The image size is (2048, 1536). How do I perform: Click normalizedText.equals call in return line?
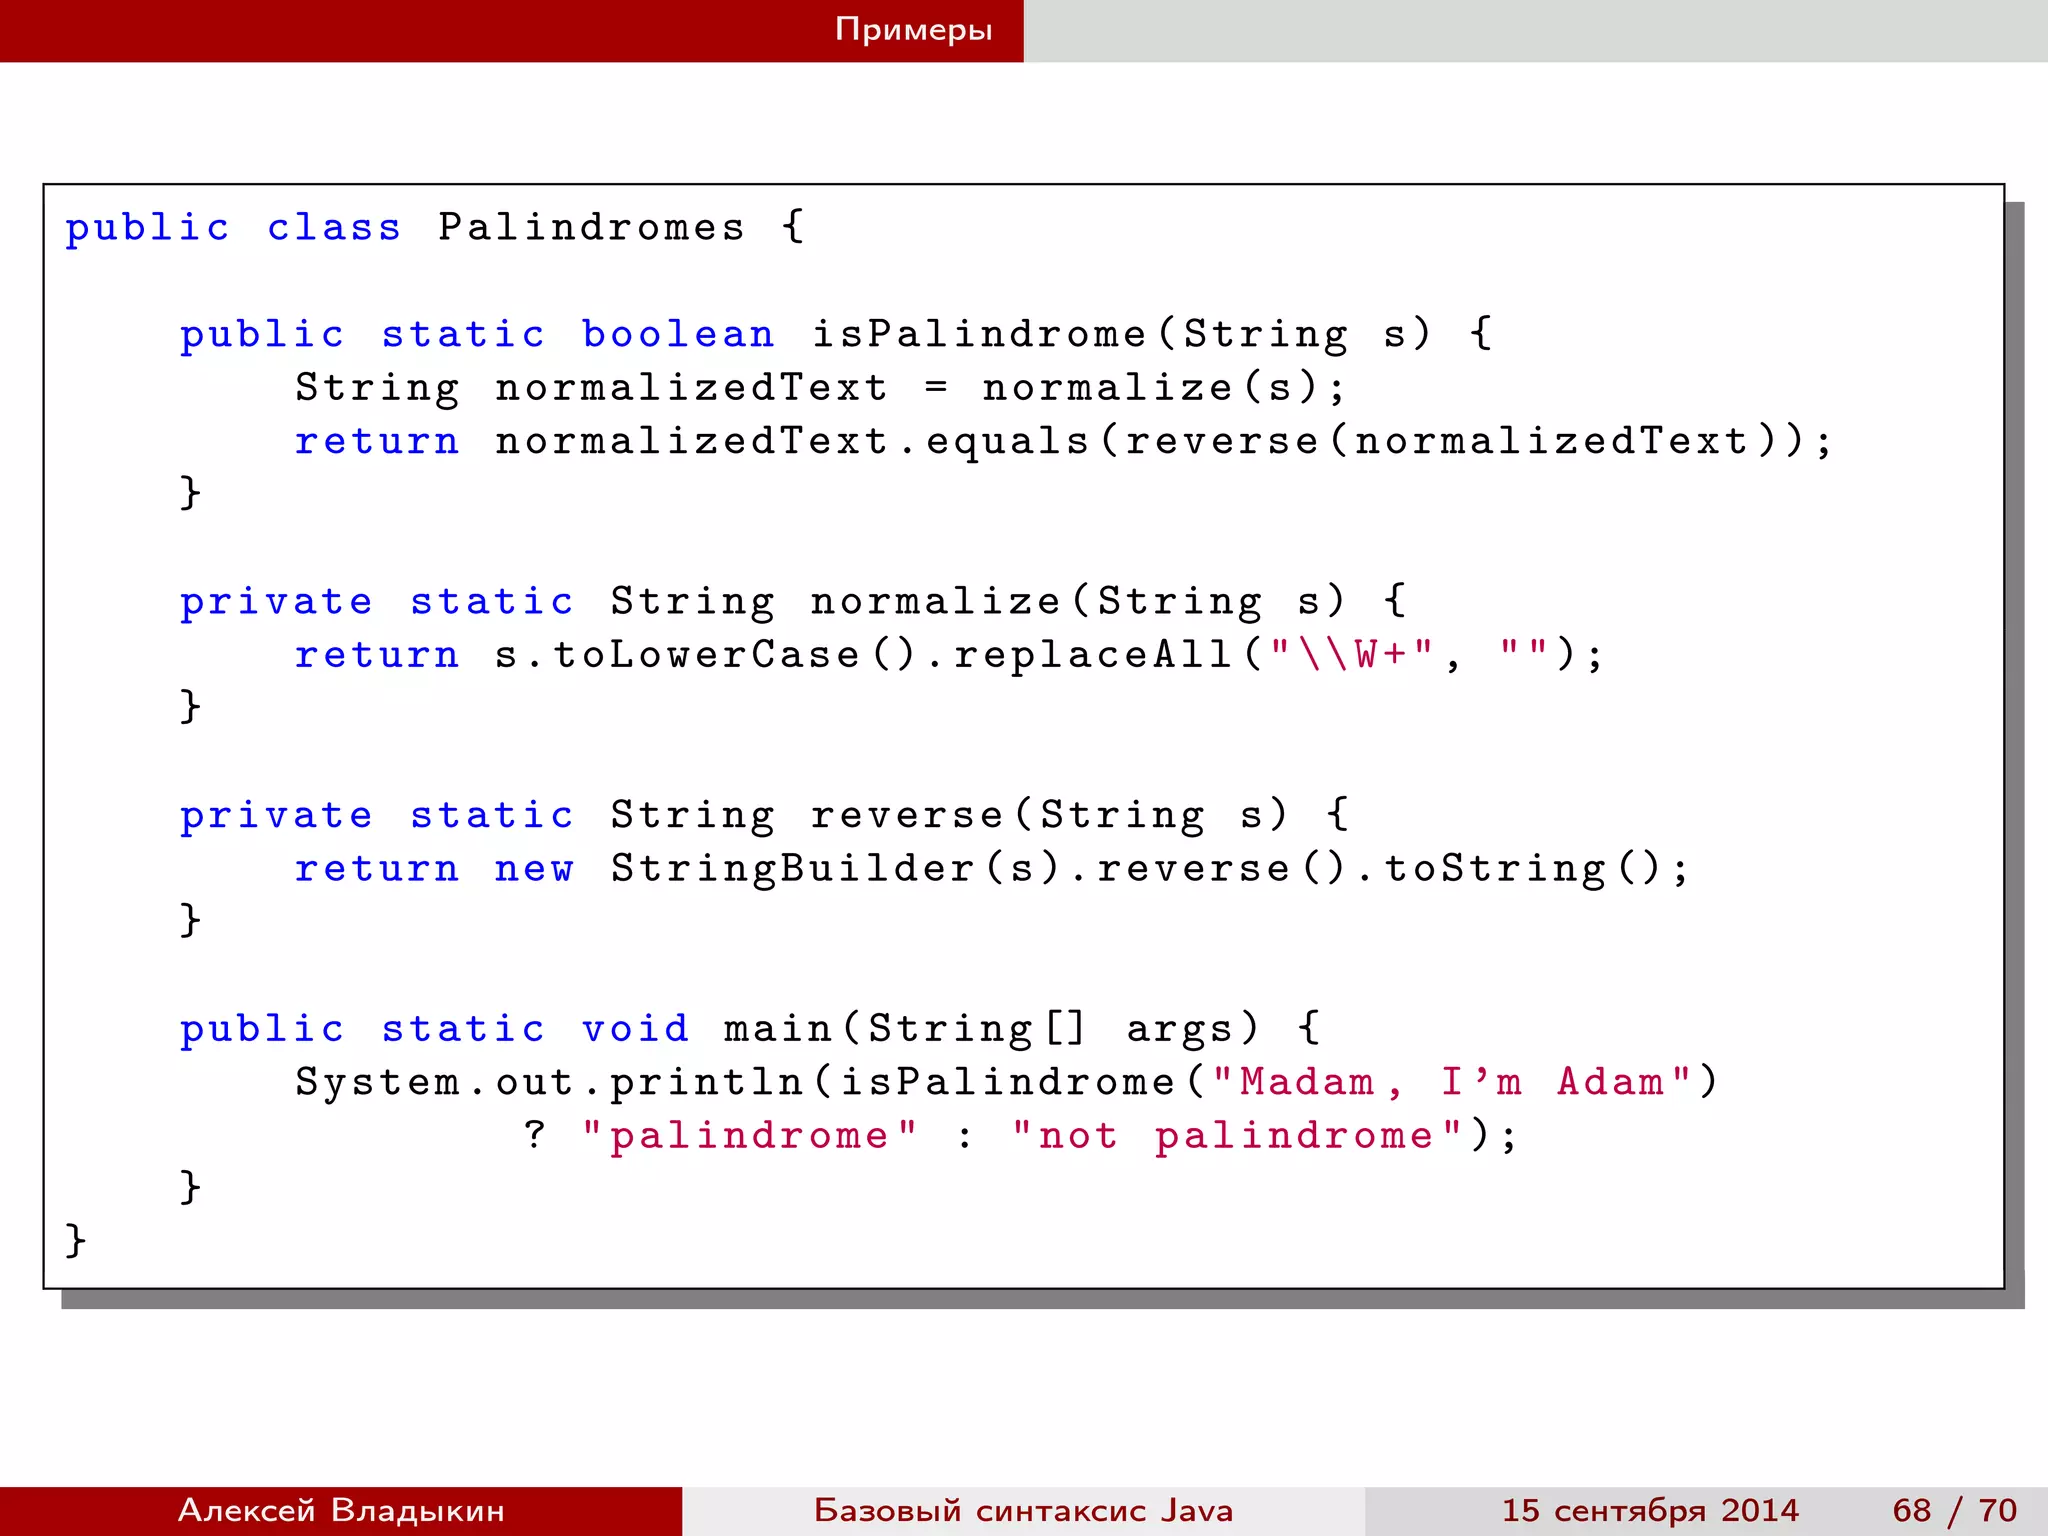coord(793,442)
